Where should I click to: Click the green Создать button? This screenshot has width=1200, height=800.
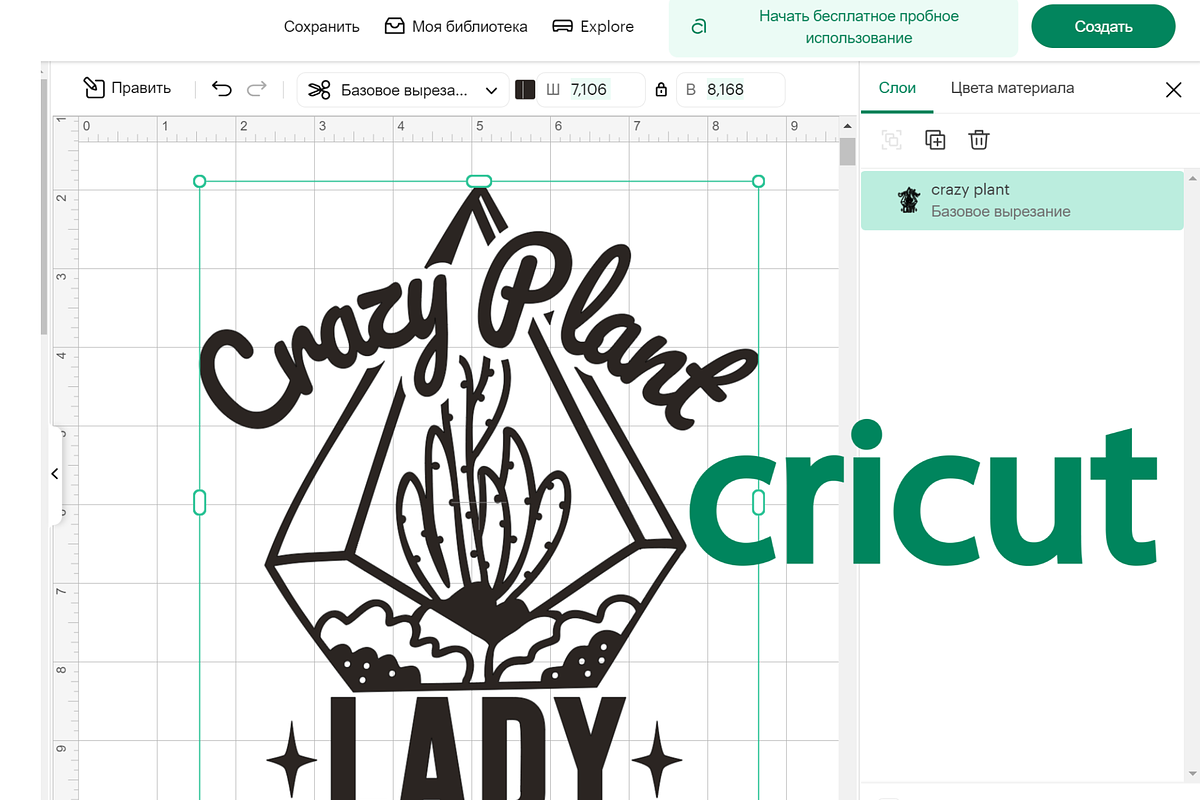pyautogui.click(x=1103, y=27)
